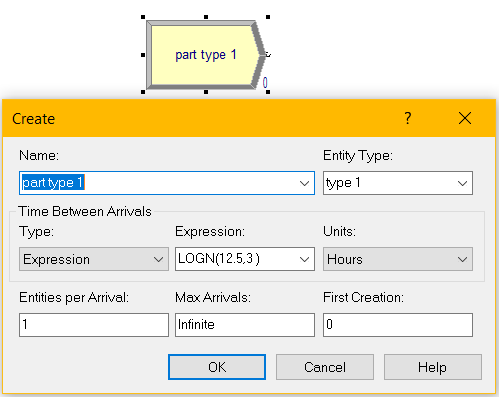Screen dimensions: 499x397
Task: Close the Create dialog with the X
Action: 465,118
